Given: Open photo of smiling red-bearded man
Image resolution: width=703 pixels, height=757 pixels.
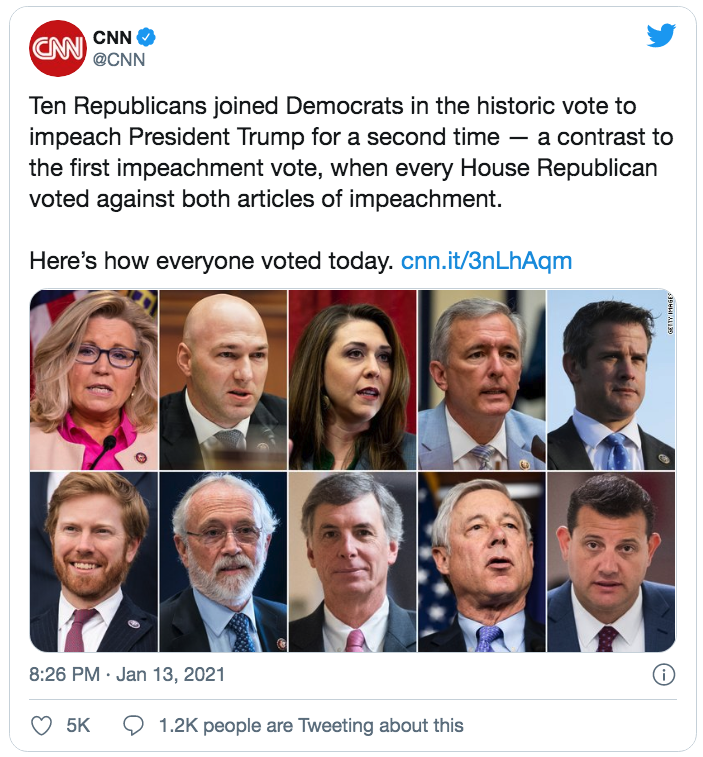Looking at the screenshot, I should coord(94,562).
